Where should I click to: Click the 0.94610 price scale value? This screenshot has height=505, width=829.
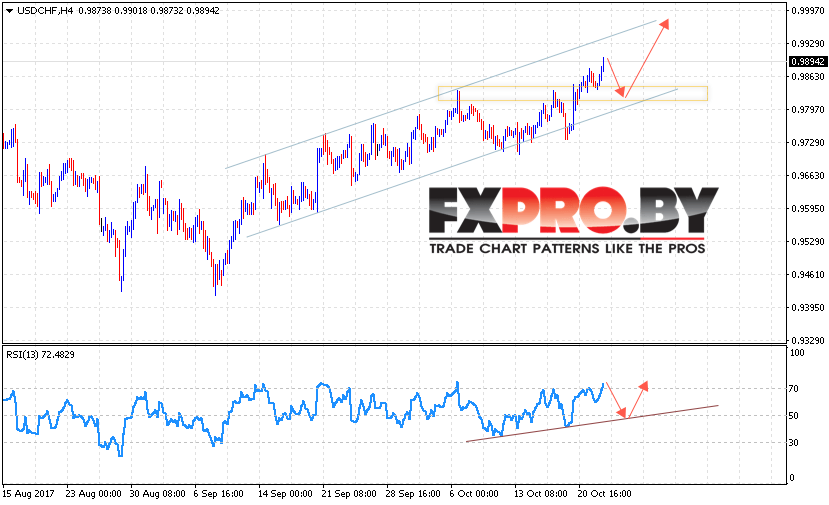(808, 274)
